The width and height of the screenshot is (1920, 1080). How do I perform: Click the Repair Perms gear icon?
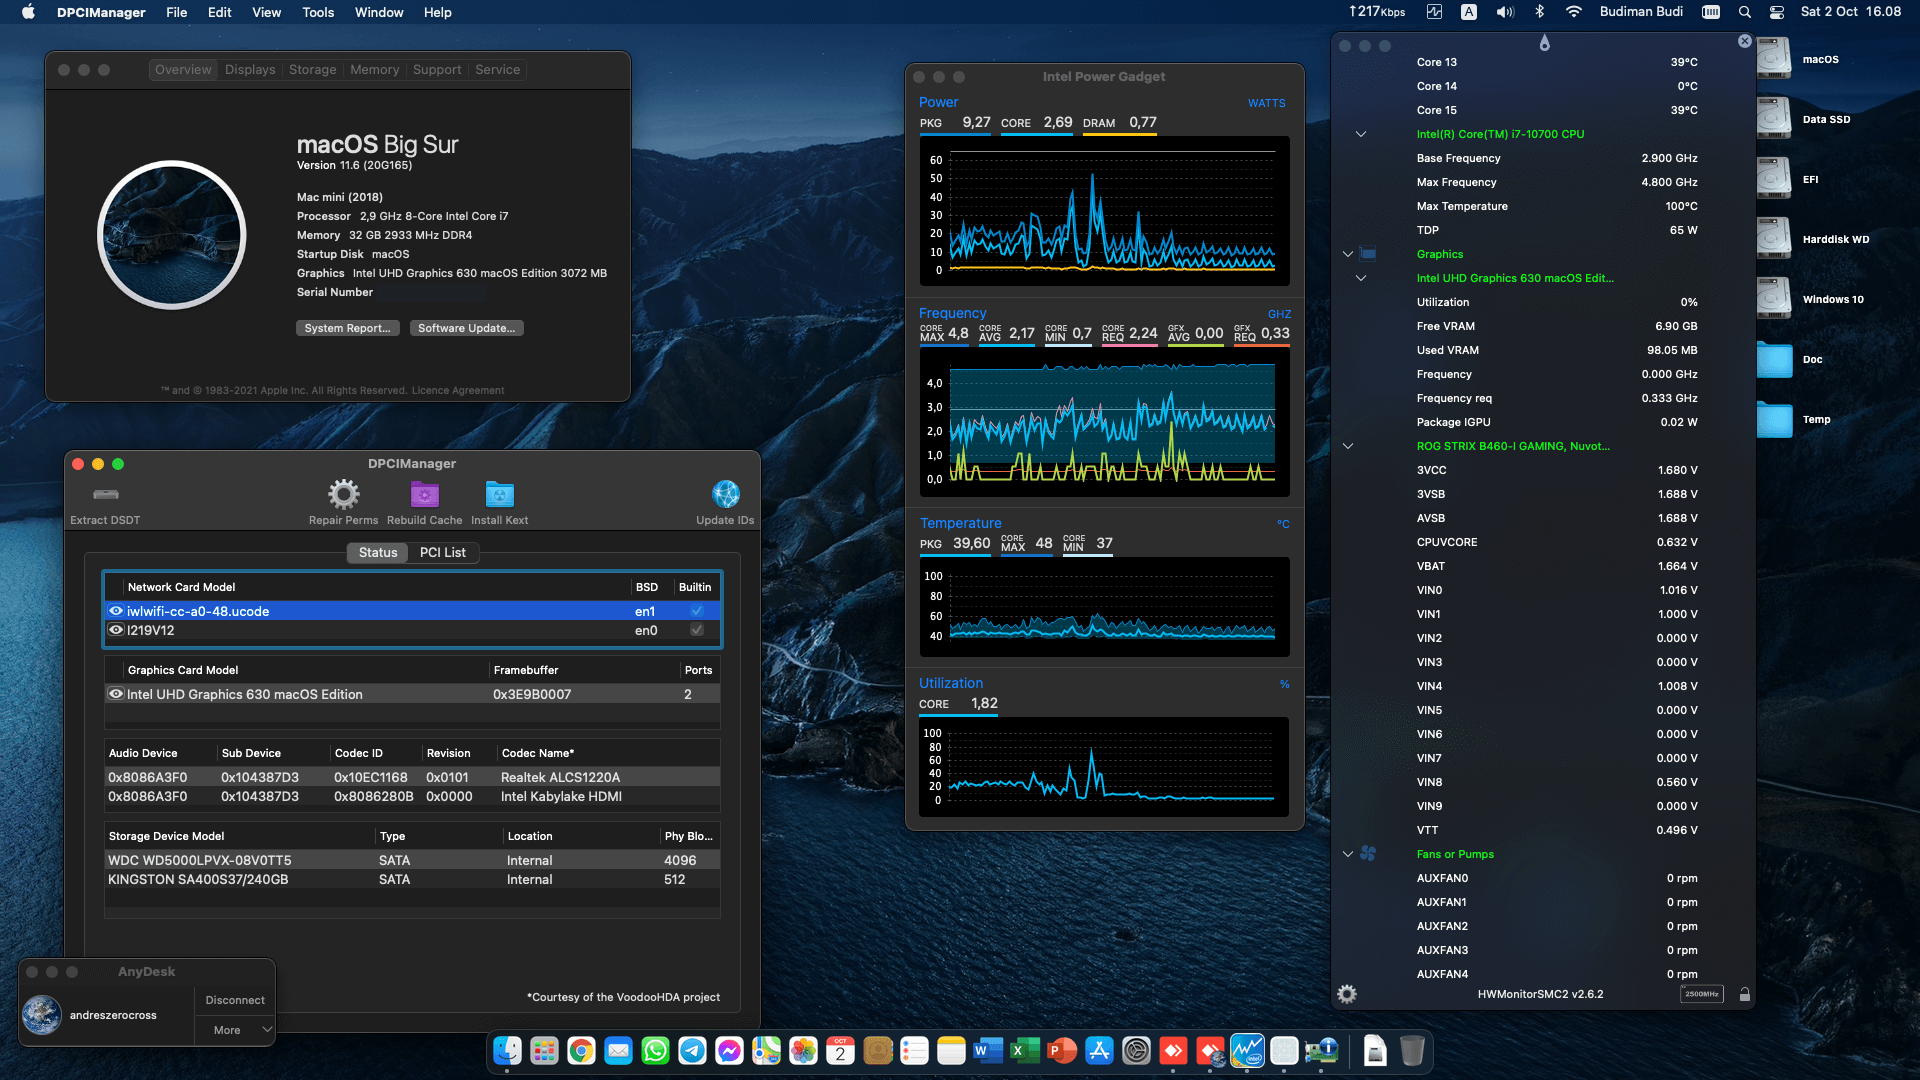point(344,494)
